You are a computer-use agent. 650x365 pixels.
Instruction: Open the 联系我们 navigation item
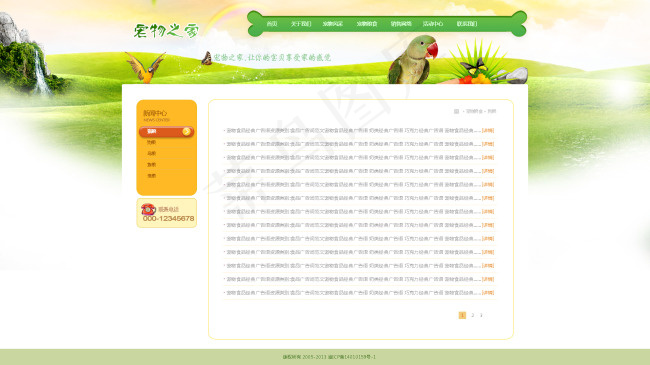467,24
